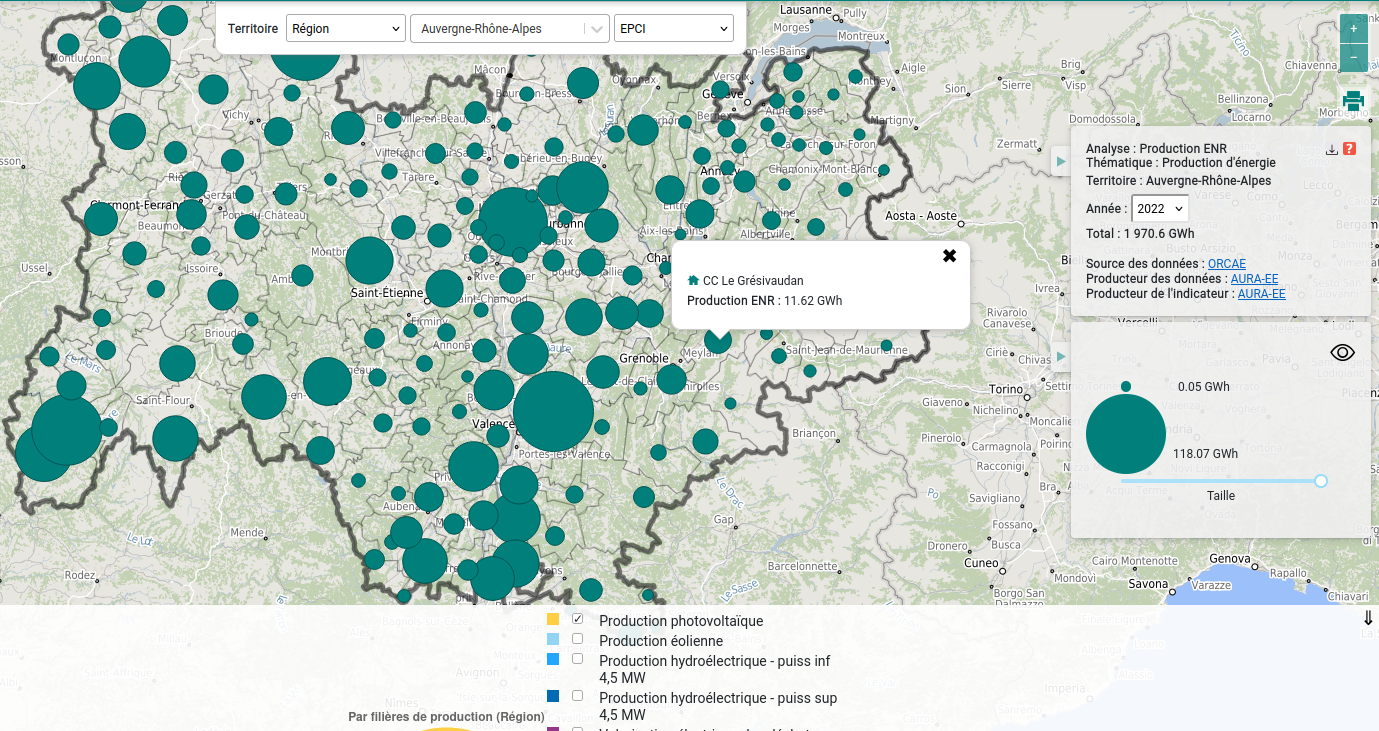Expand the Auvergne-Rhône-Alpes territory selector

(597, 29)
